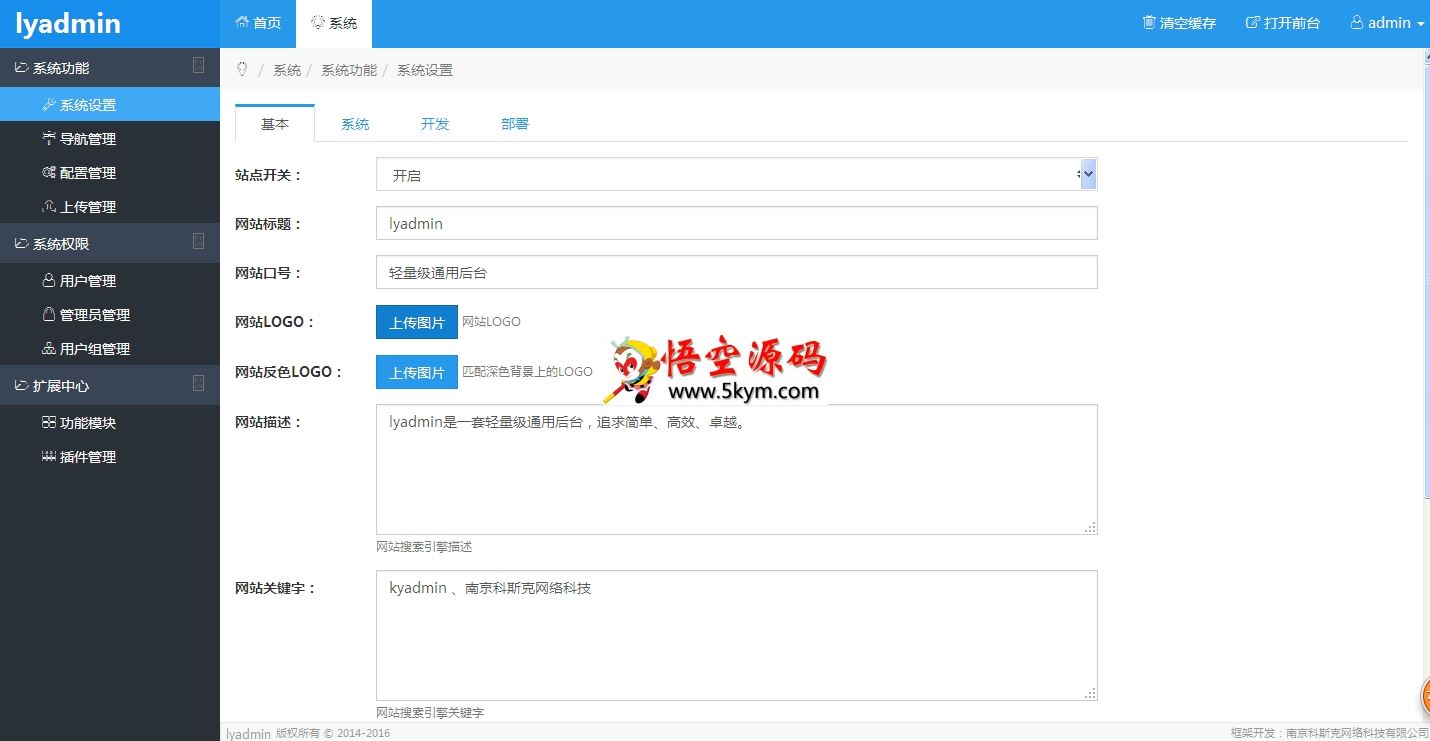Click the gear icon in 系统 tab
1430x741 pixels.
click(318, 22)
